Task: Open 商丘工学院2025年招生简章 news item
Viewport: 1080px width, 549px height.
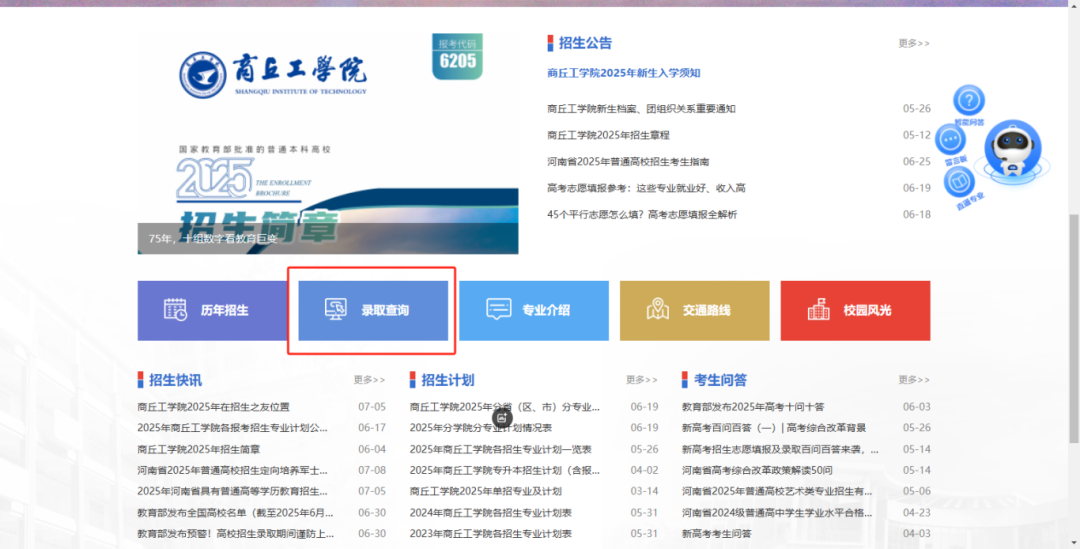Action: 198,449
